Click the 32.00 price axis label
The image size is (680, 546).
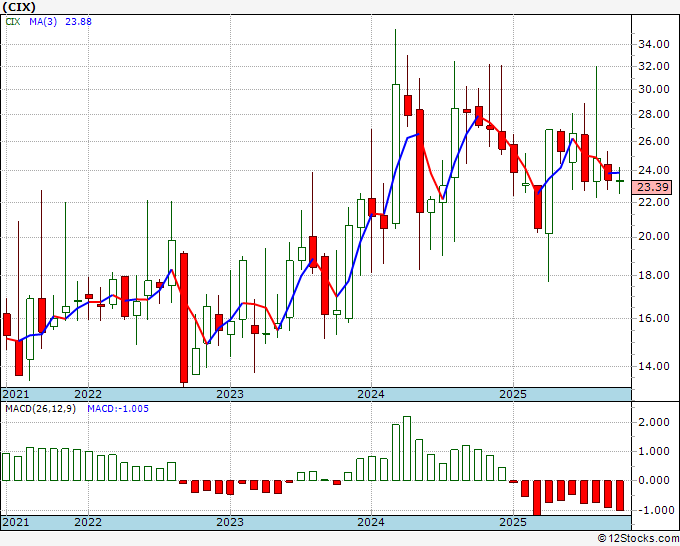coord(654,66)
